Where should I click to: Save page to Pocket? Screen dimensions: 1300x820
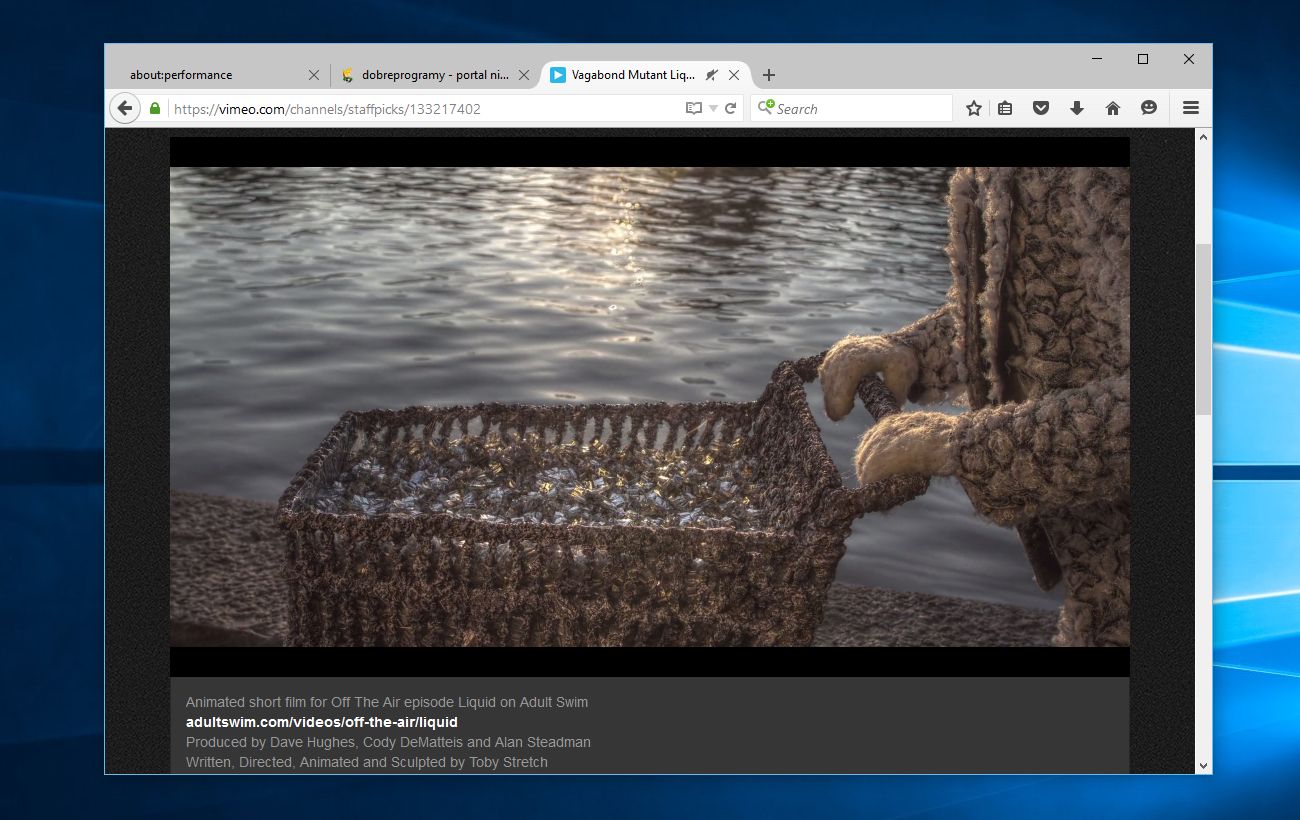click(1041, 108)
